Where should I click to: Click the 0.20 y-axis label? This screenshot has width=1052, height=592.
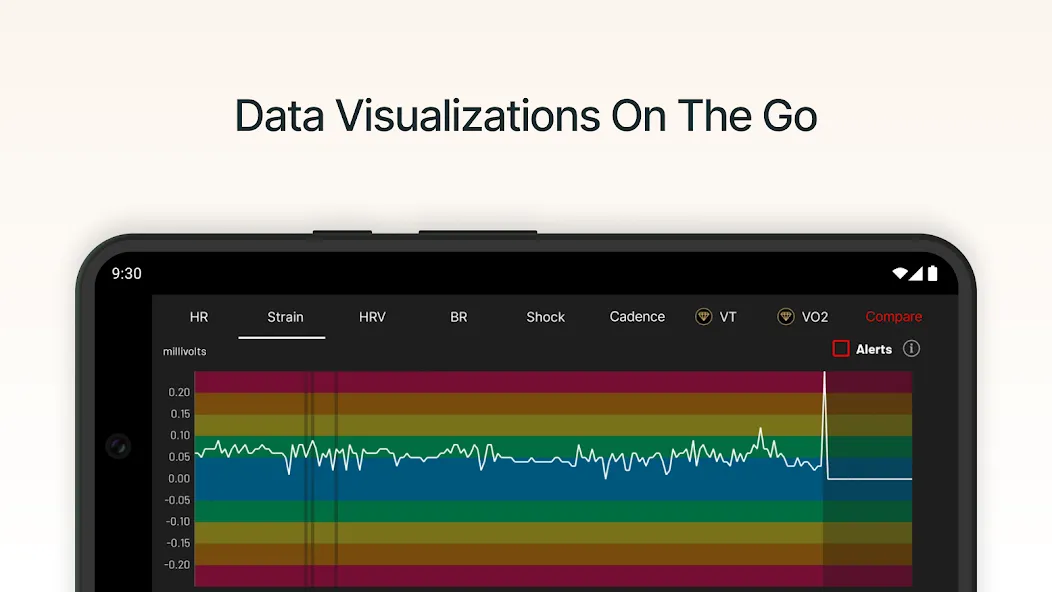coord(179,392)
